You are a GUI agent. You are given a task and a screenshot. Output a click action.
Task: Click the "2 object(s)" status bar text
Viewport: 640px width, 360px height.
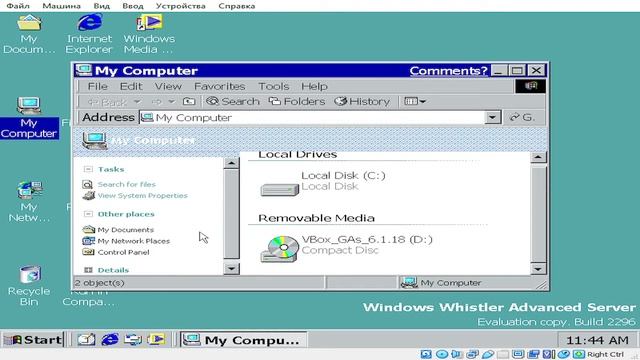coord(99,282)
